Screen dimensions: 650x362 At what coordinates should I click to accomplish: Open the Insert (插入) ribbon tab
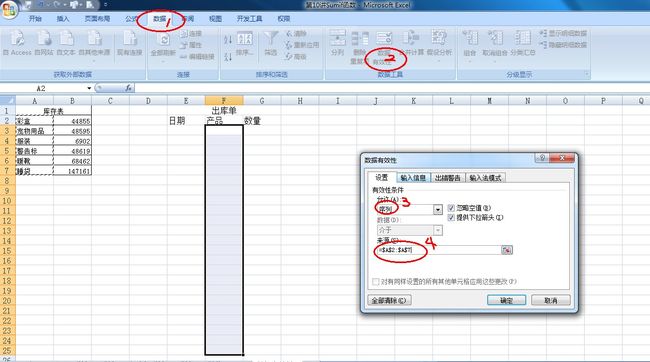click(63, 19)
